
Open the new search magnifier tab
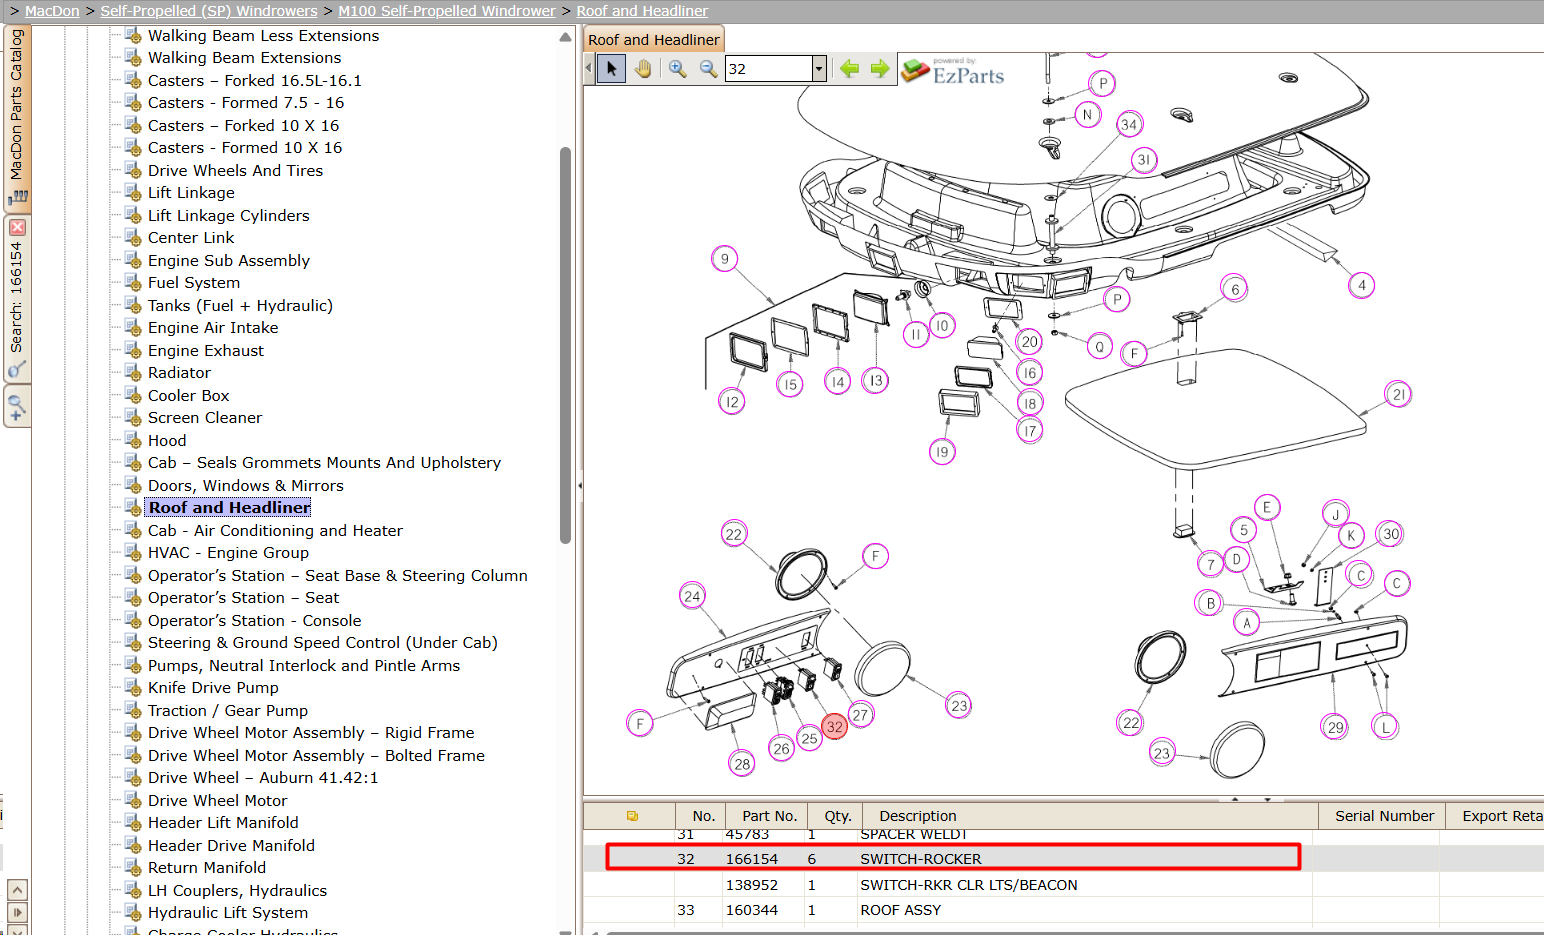pos(17,407)
